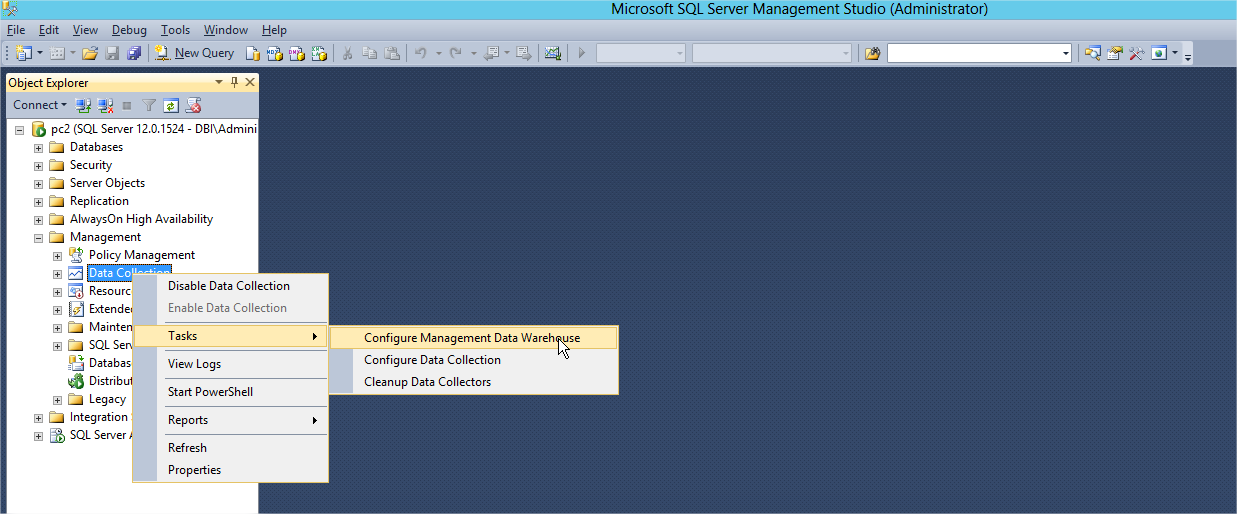Click the Redo arrow icon
The image size is (1237, 514).
[455, 53]
